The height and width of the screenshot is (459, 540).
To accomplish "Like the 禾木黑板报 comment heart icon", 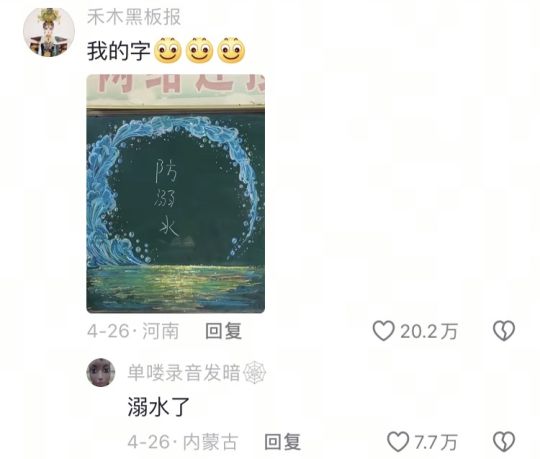I will click(383, 331).
